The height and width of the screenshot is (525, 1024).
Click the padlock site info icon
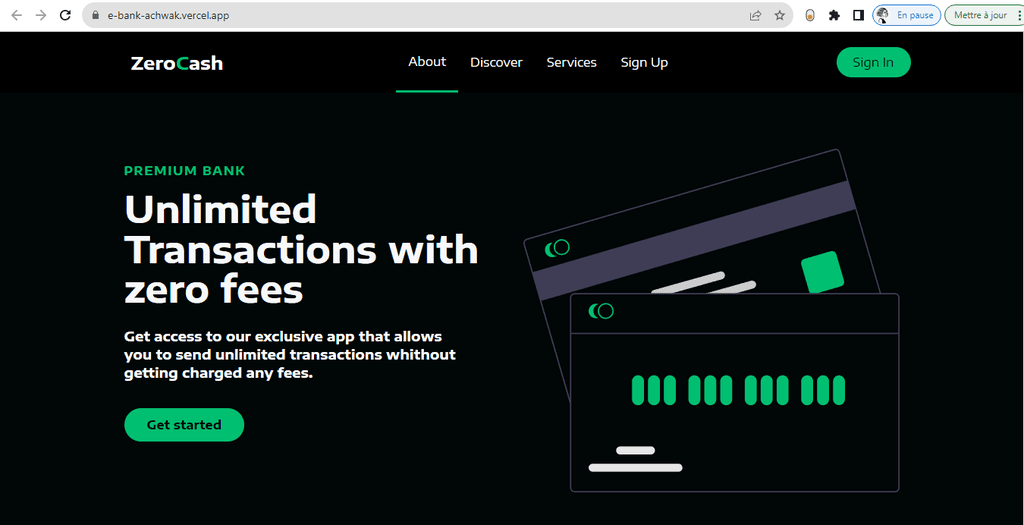(x=95, y=15)
